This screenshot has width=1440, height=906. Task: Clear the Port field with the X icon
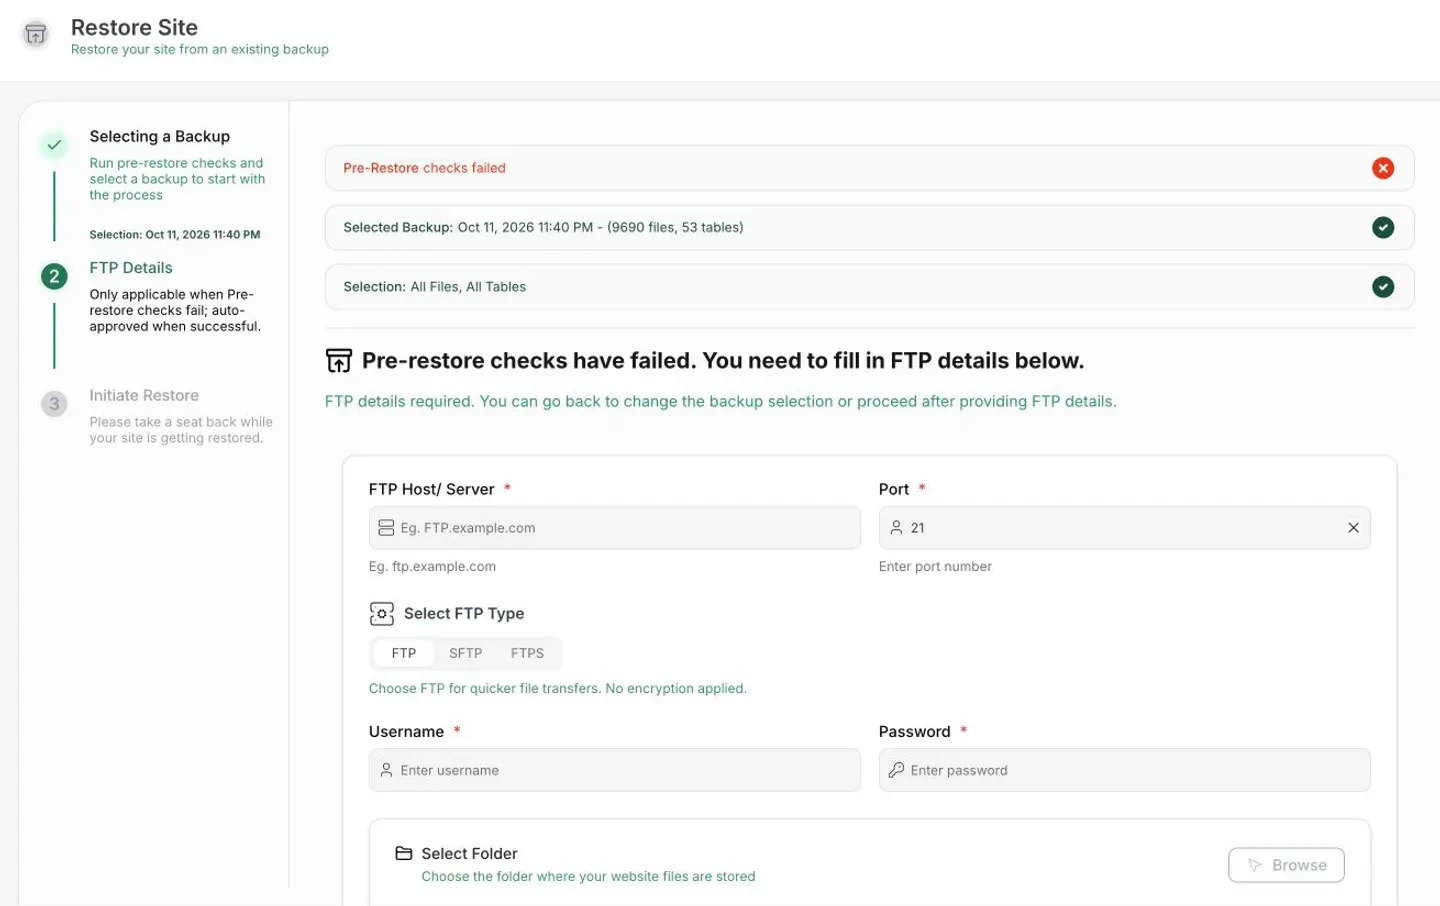[1353, 528]
